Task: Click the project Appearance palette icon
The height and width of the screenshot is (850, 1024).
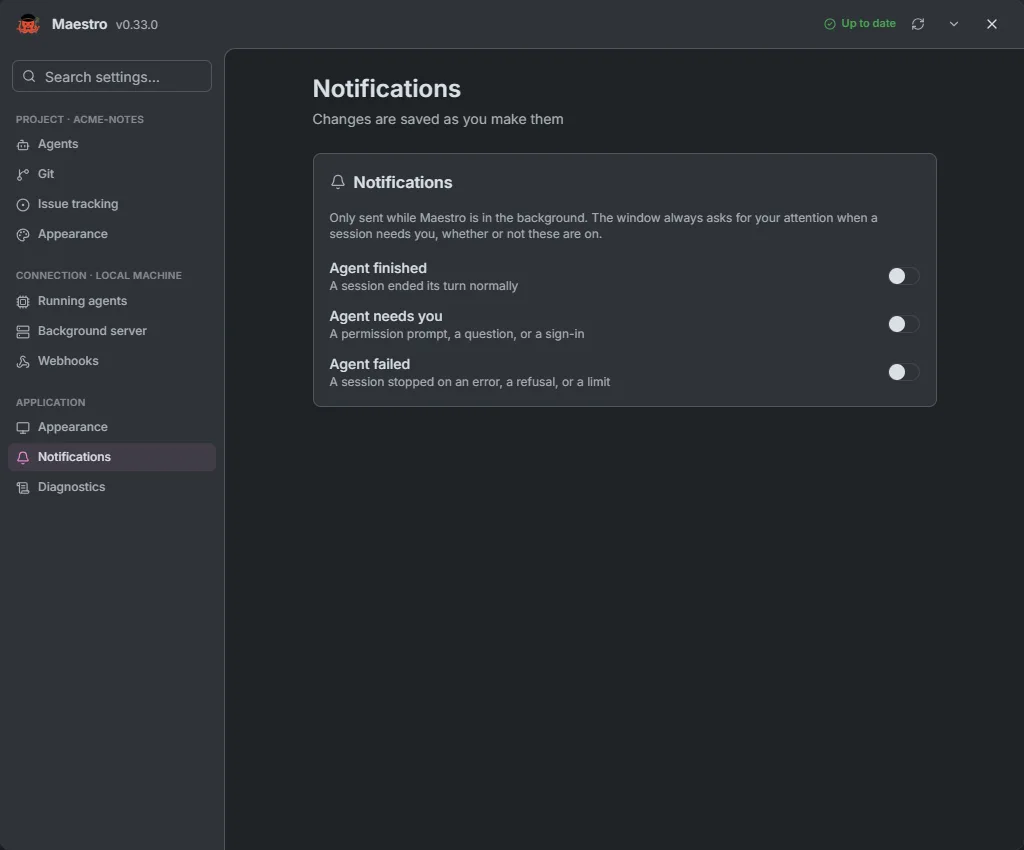Action: (23, 234)
